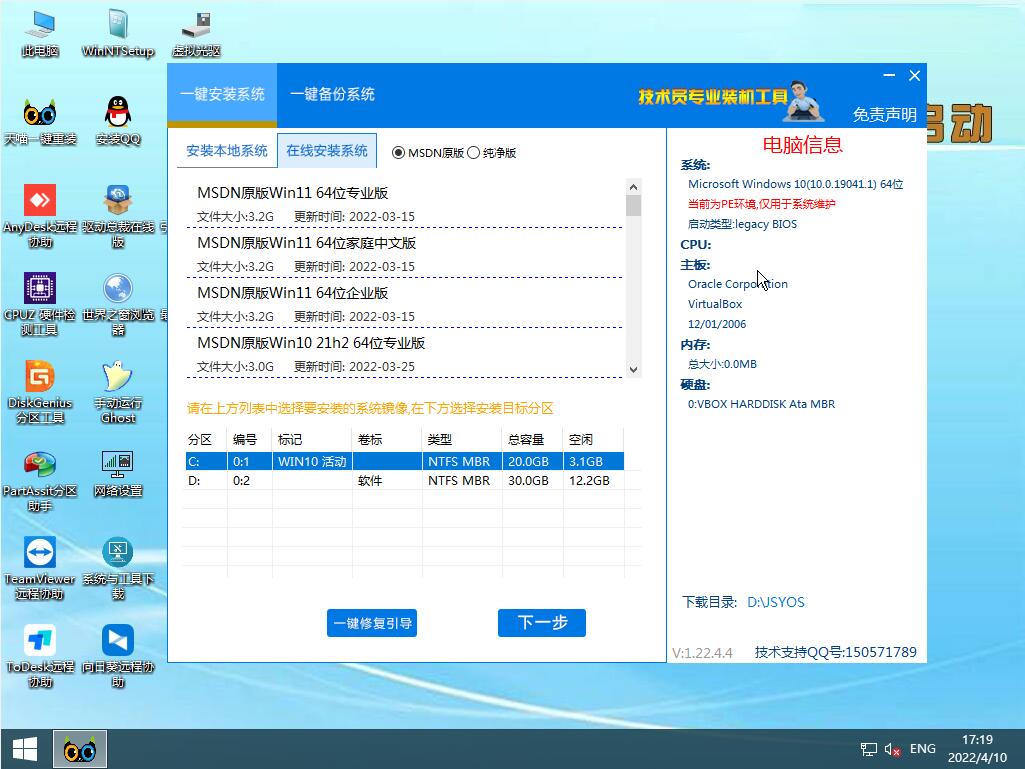Click the 卷标 column header
The width and height of the screenshot is (1025, 769).
(x=387, y=439)
